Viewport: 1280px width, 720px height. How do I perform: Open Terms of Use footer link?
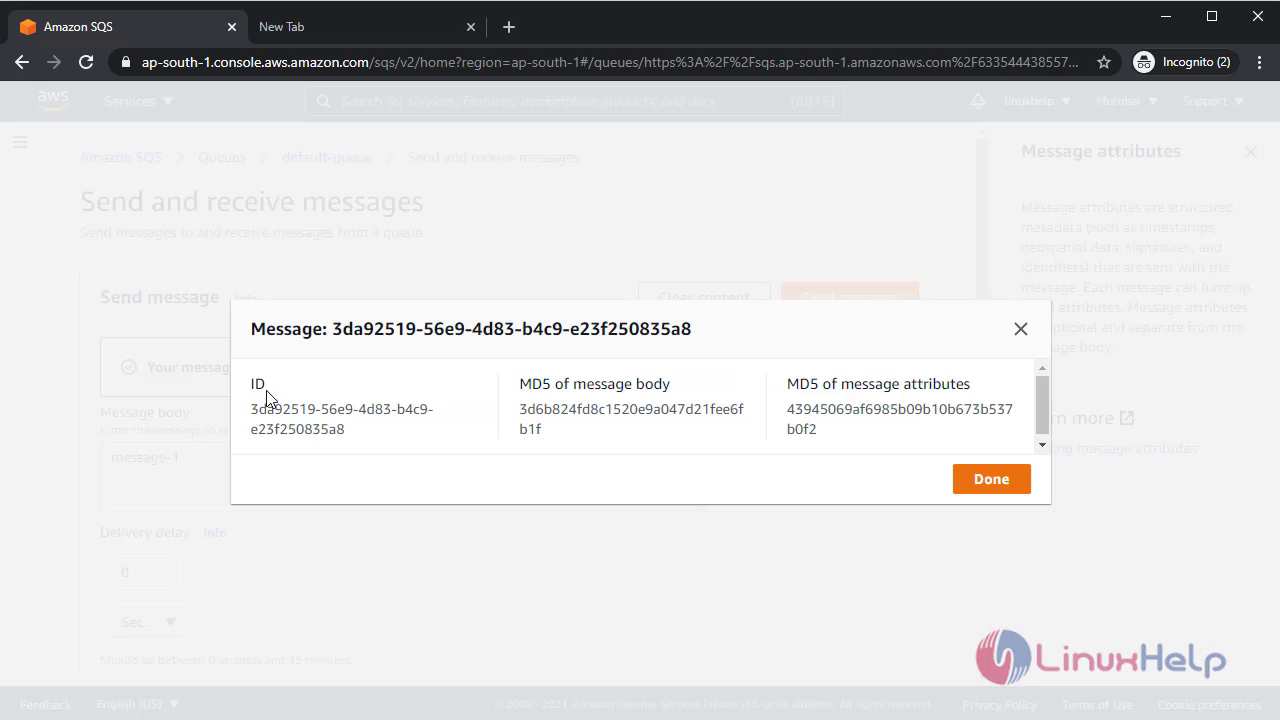coord(1097,704)
